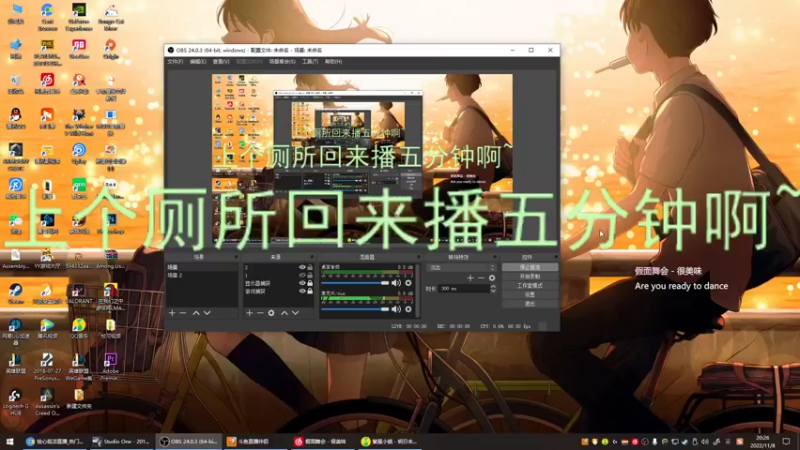Image resolution: width=800 pixels, height=450 pixels.
Task: Select the first 场景 scene entry
Action: point(202,267)
